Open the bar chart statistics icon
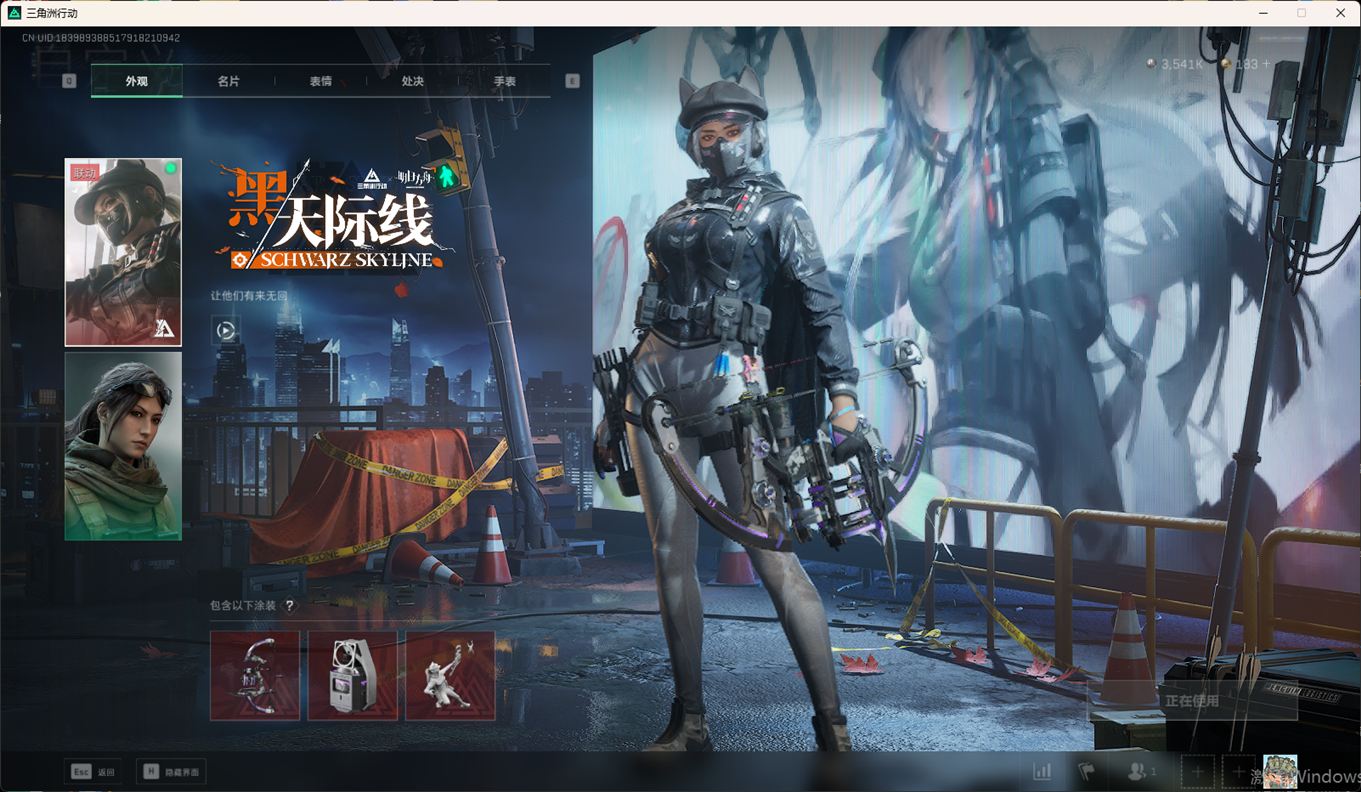Viewport: 1361px width, 792px height. [1042, 771]
